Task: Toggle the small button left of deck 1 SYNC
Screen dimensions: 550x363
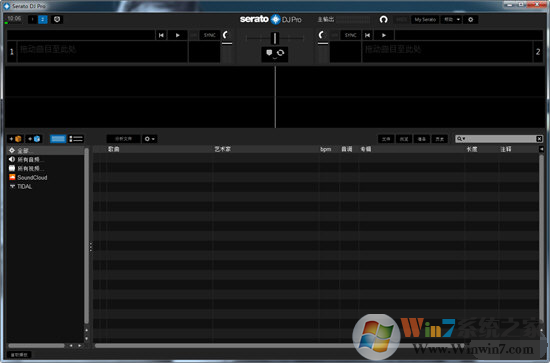Action: tap(194, 35)
